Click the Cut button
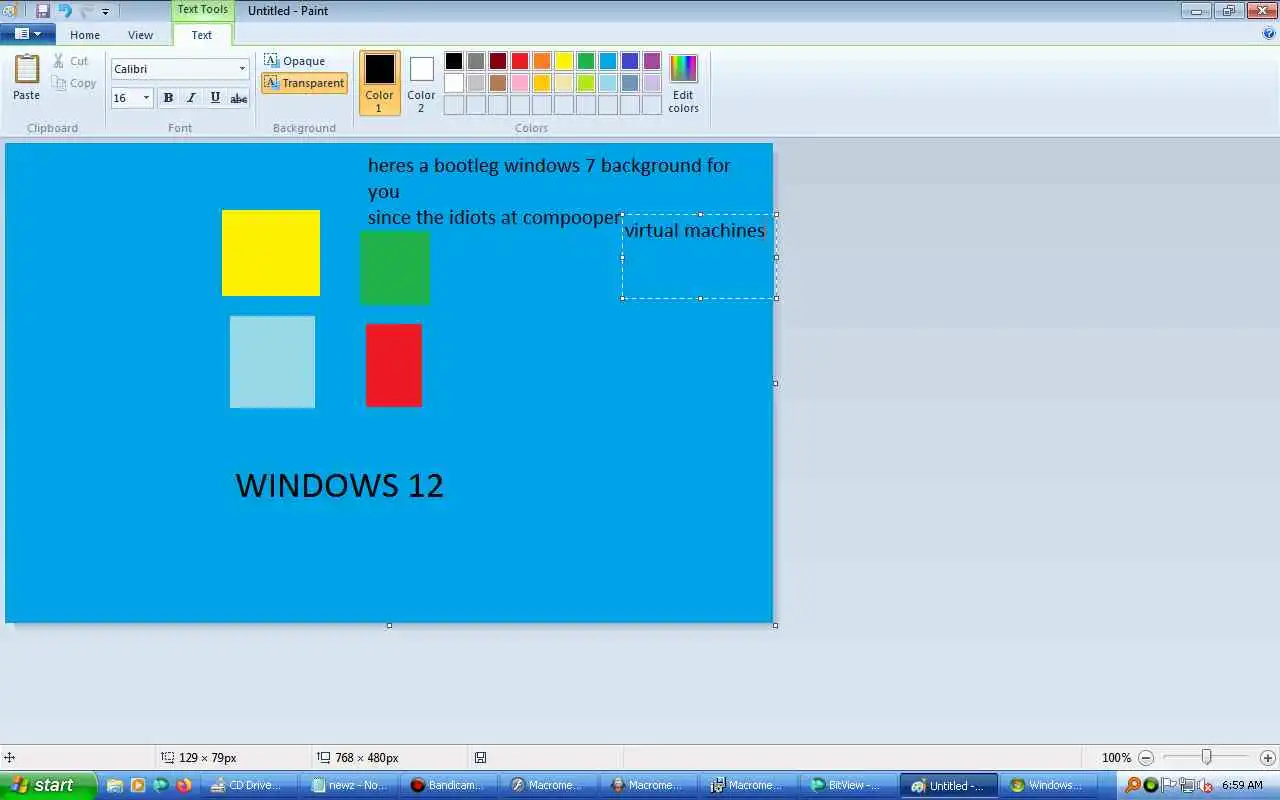Screen dimensions: 1280x800 [x=72, y=61]
